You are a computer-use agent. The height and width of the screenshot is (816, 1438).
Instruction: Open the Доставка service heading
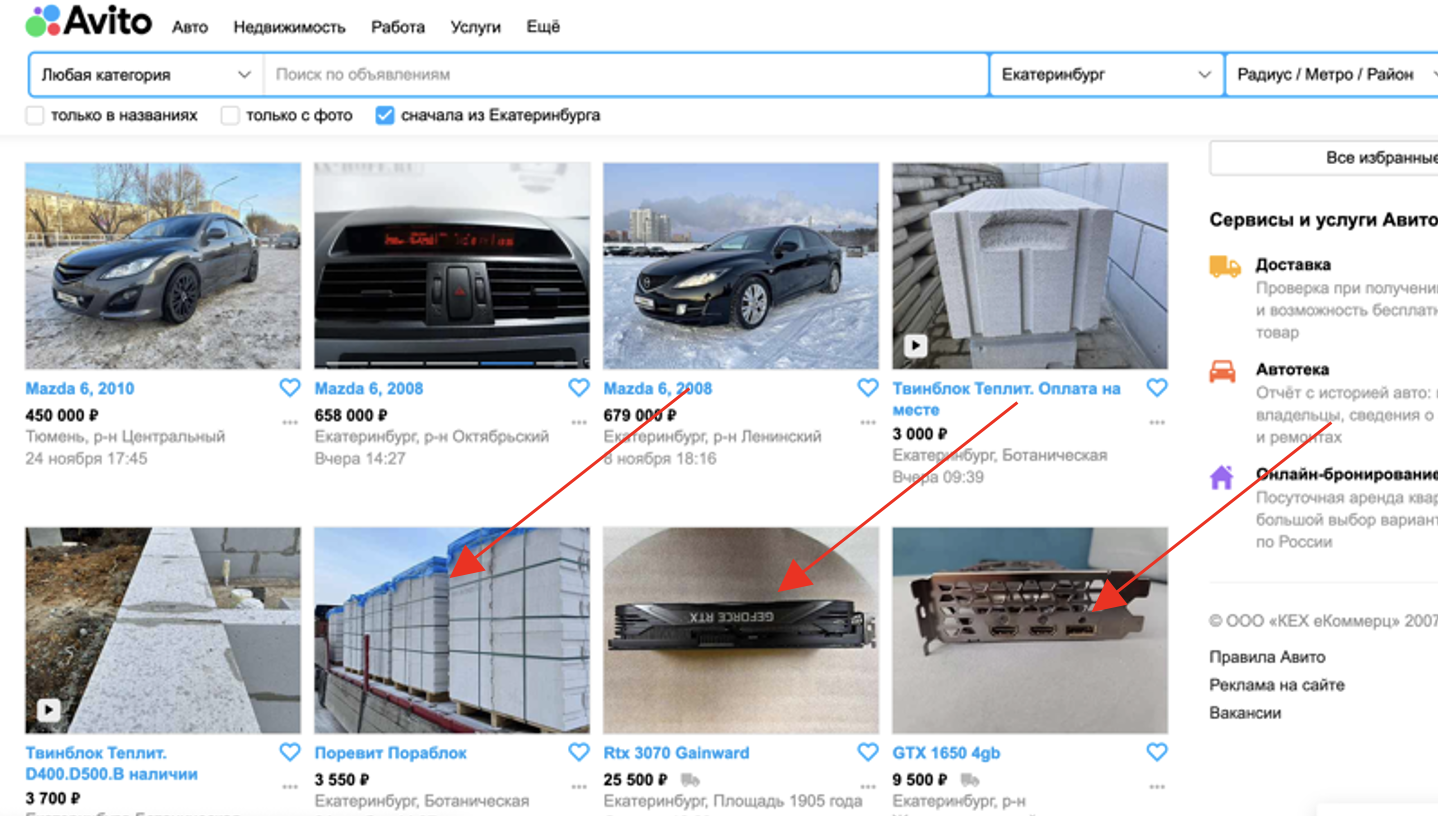[x=1293, y=265]
